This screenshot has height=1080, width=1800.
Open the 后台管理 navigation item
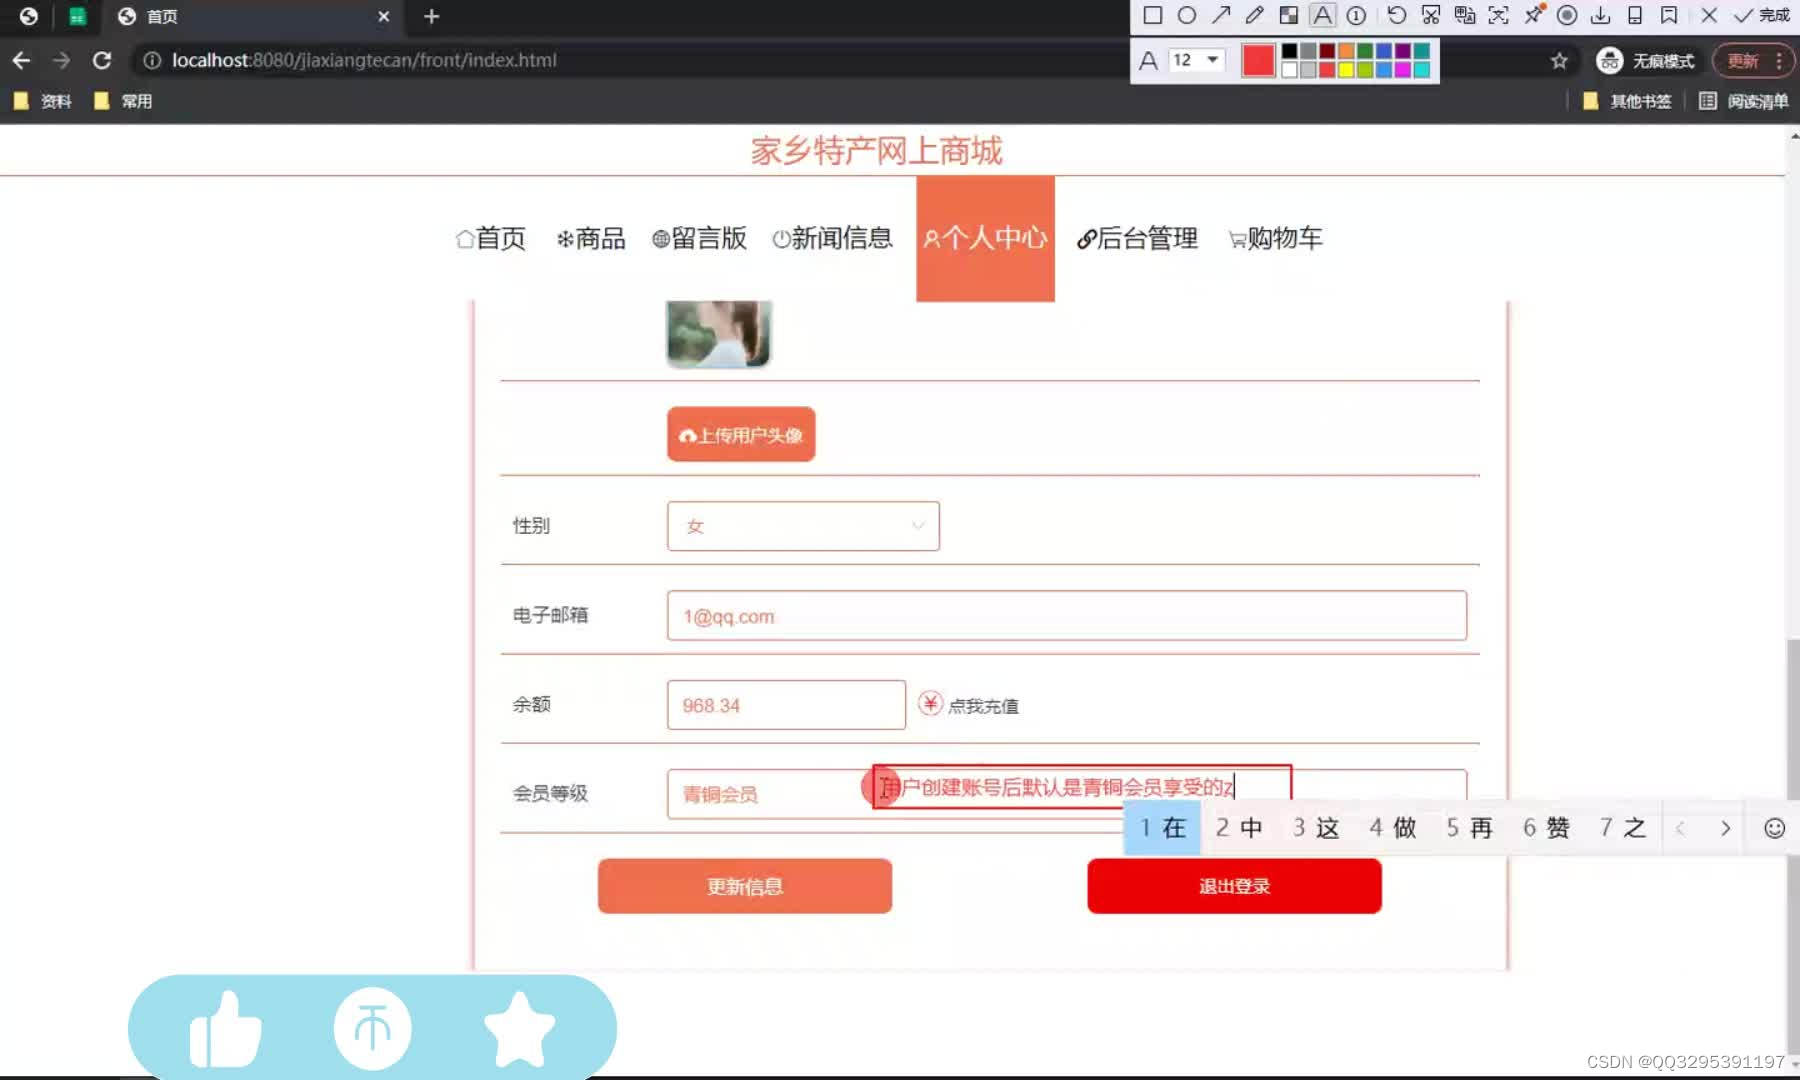point(1137,238)
